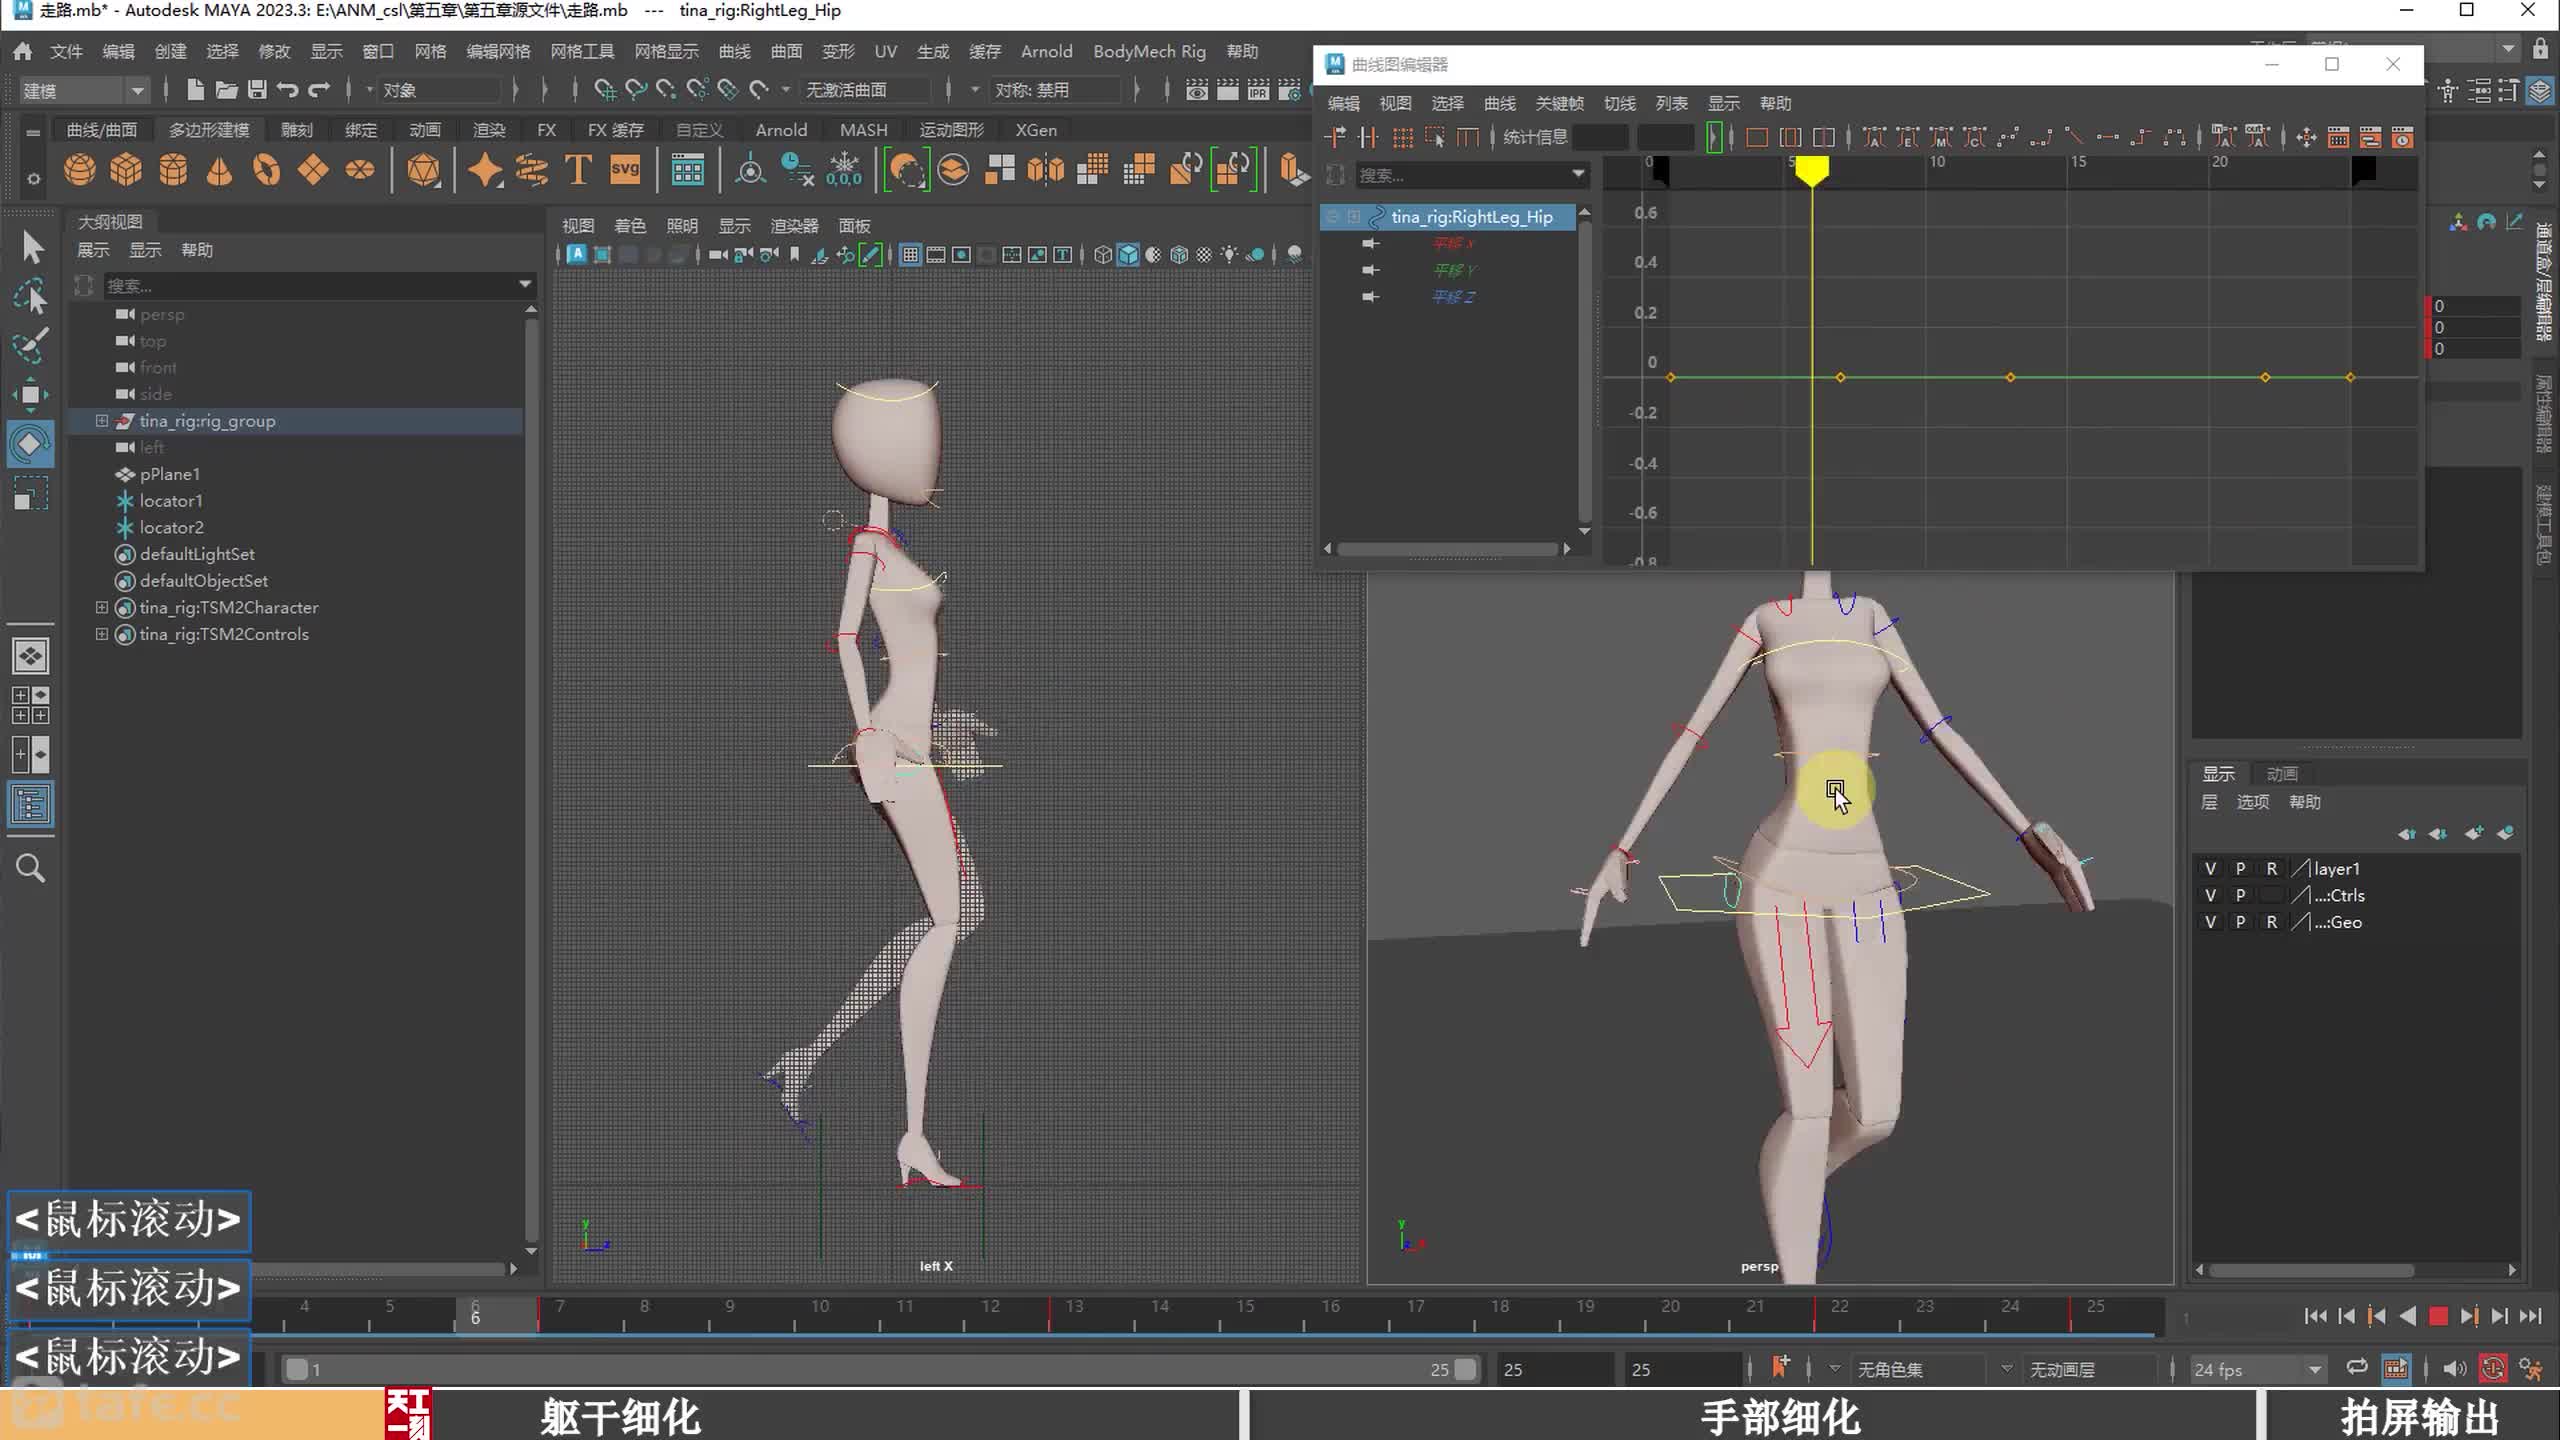
Task: Select the arrow Select tool in toolbox
Action: click(31, 247)
